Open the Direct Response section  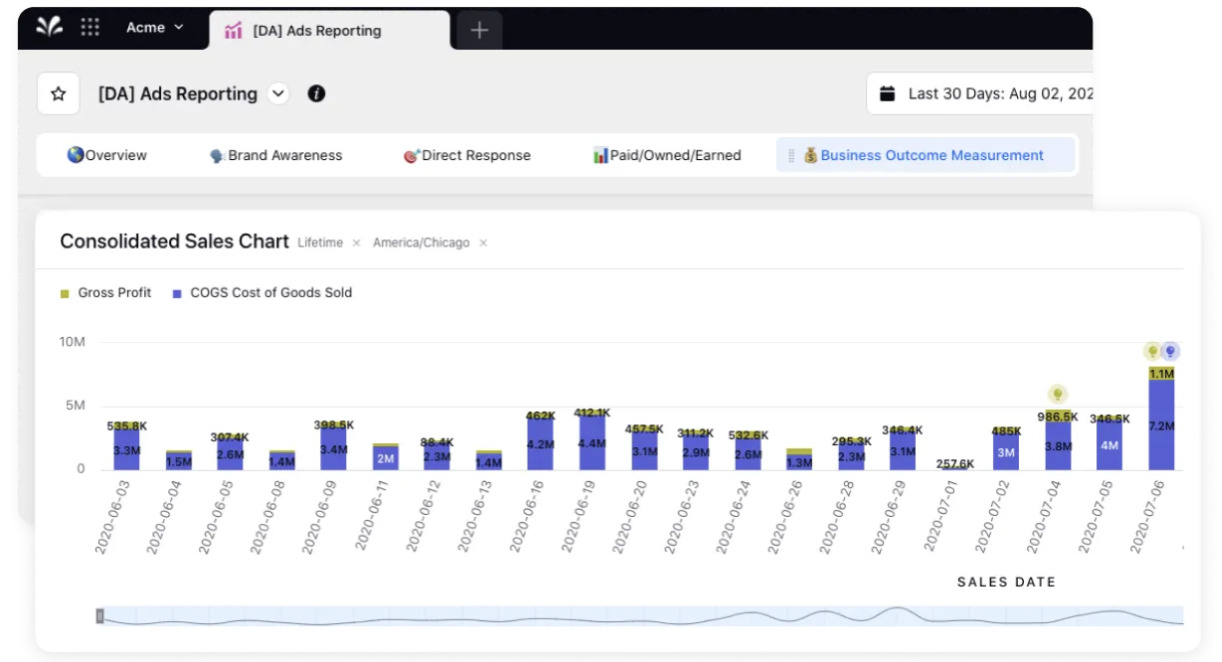[467, 155]
